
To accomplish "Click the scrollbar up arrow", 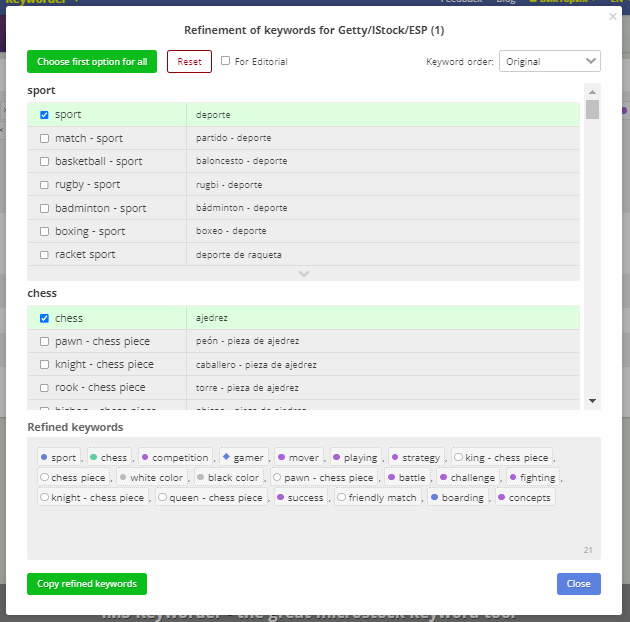I will tap(592, 92).
